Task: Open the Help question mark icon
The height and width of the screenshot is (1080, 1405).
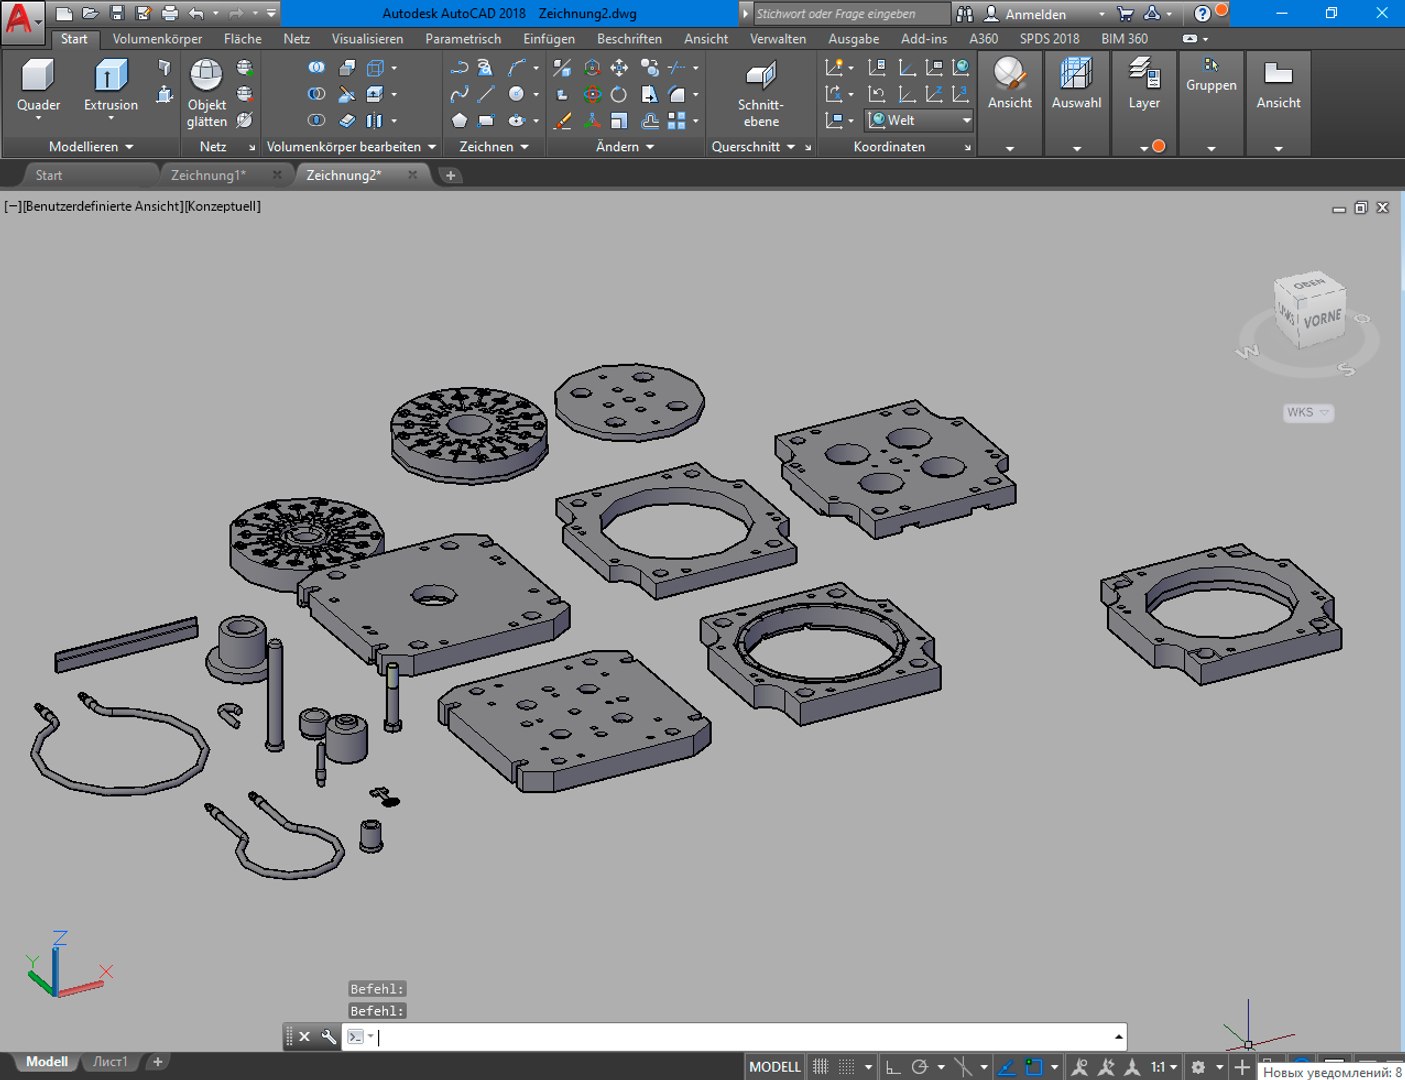Action: coord(1203,14)
